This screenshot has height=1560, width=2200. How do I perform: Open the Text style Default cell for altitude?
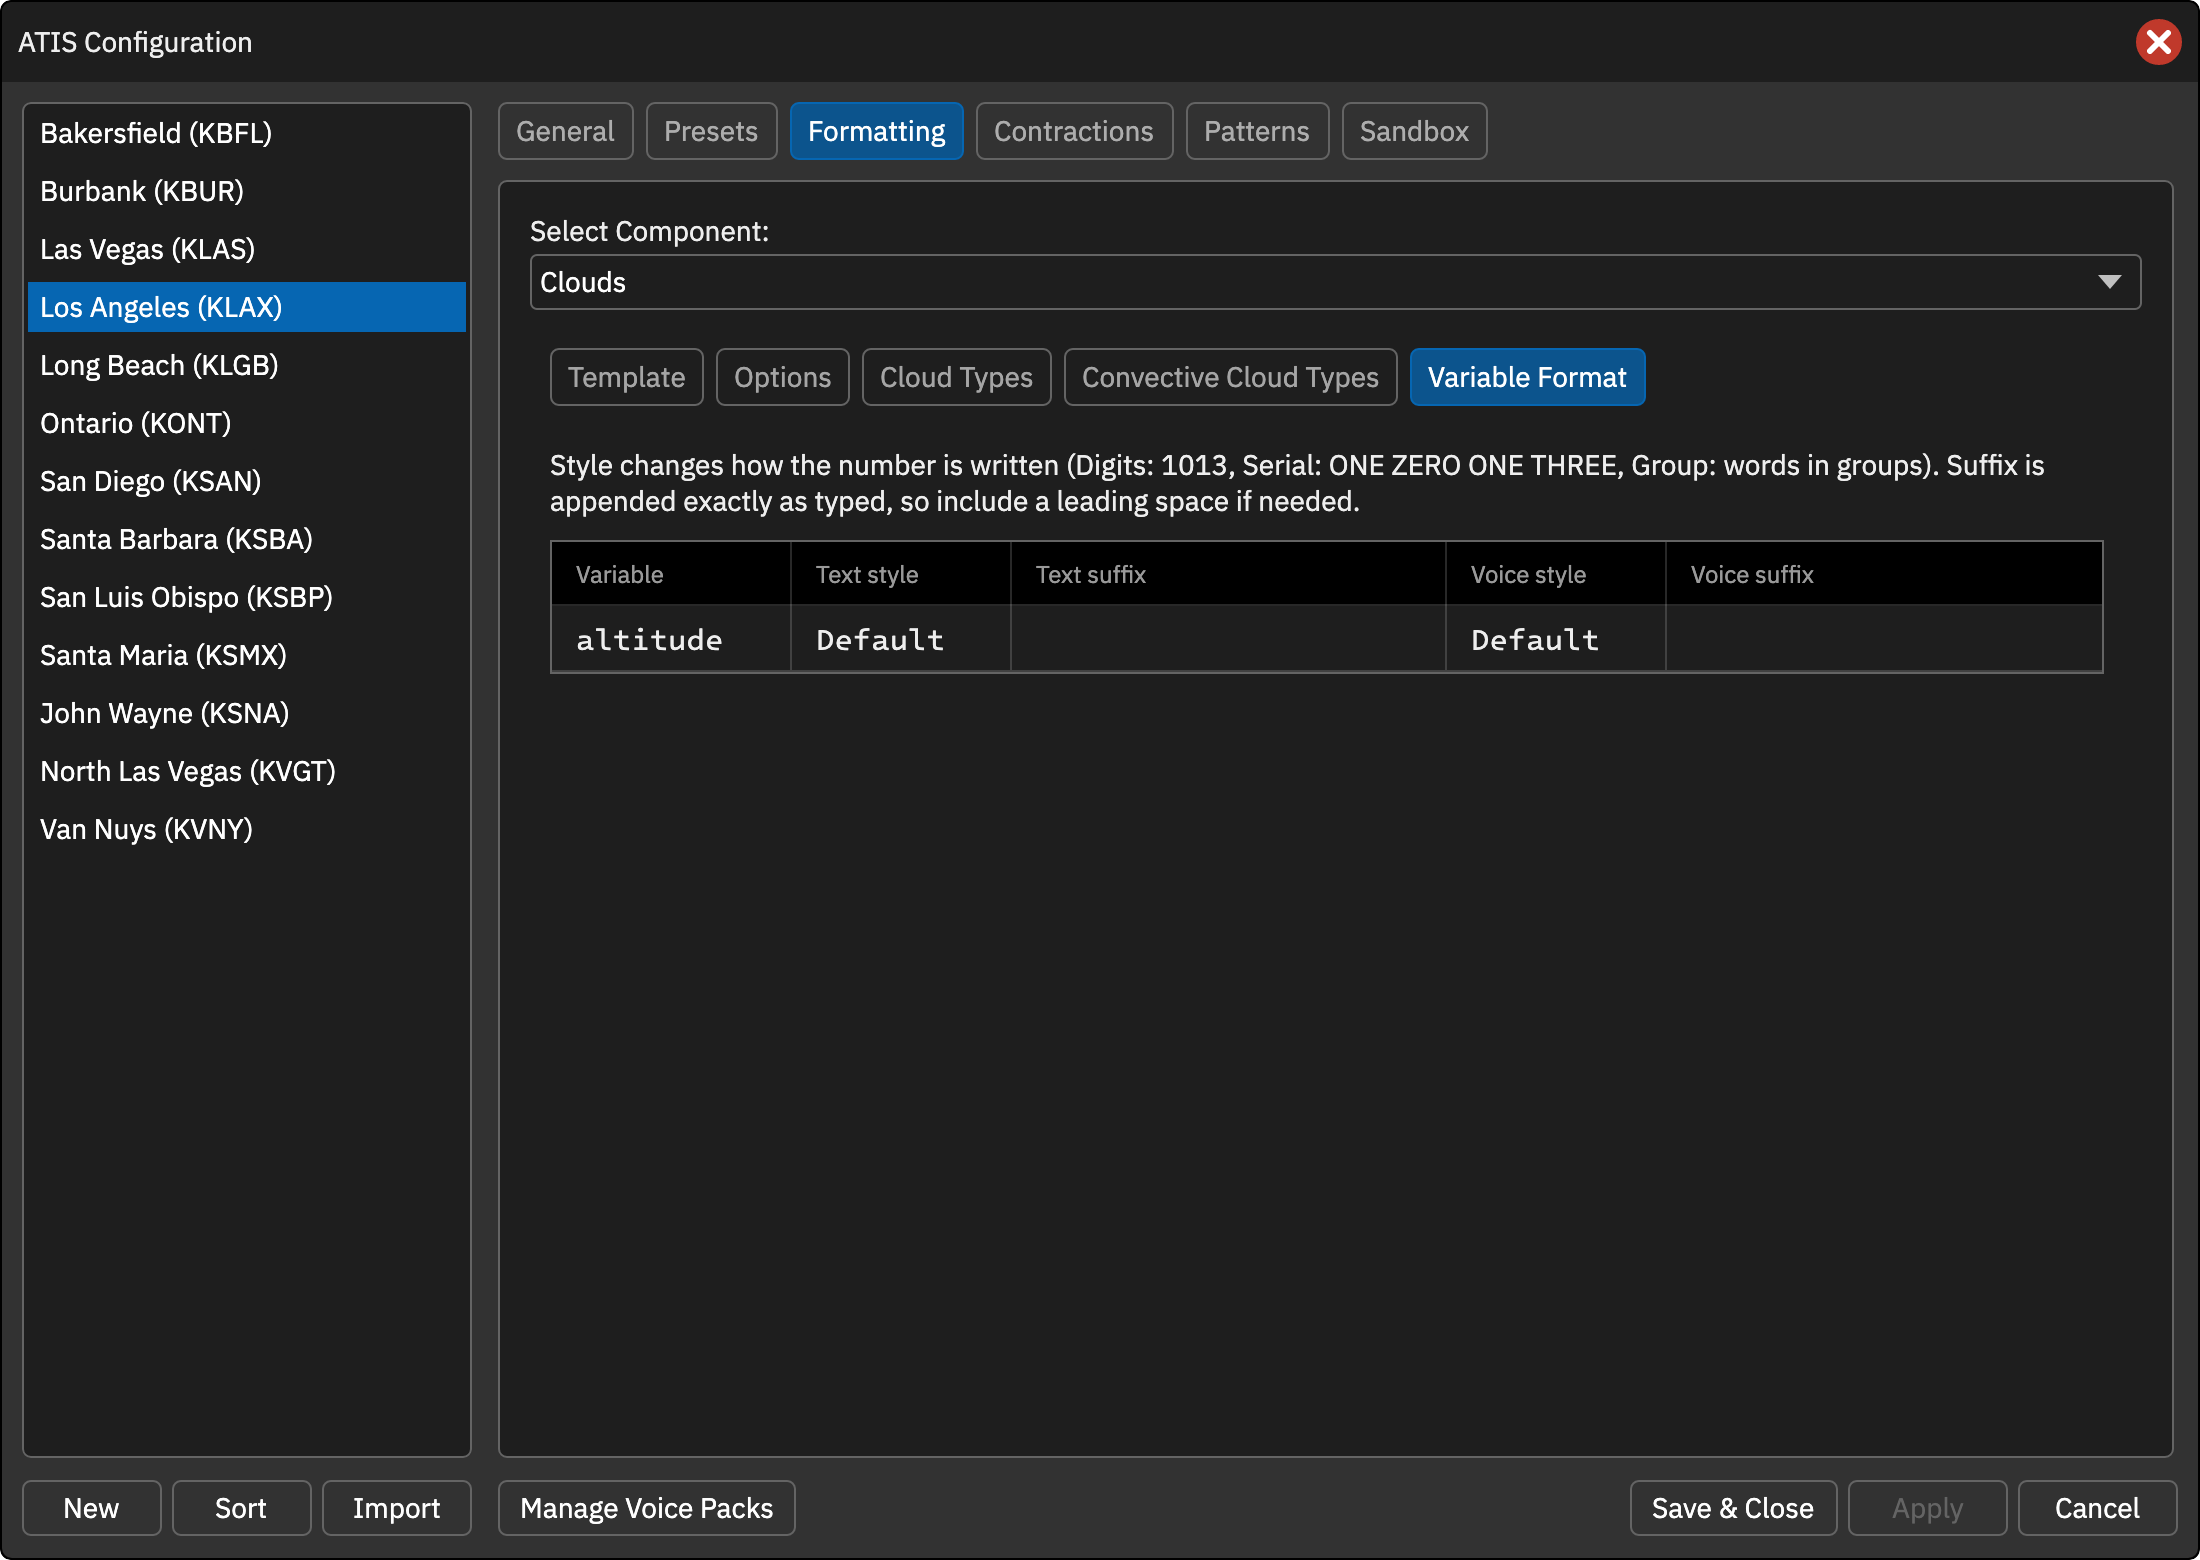900,639
